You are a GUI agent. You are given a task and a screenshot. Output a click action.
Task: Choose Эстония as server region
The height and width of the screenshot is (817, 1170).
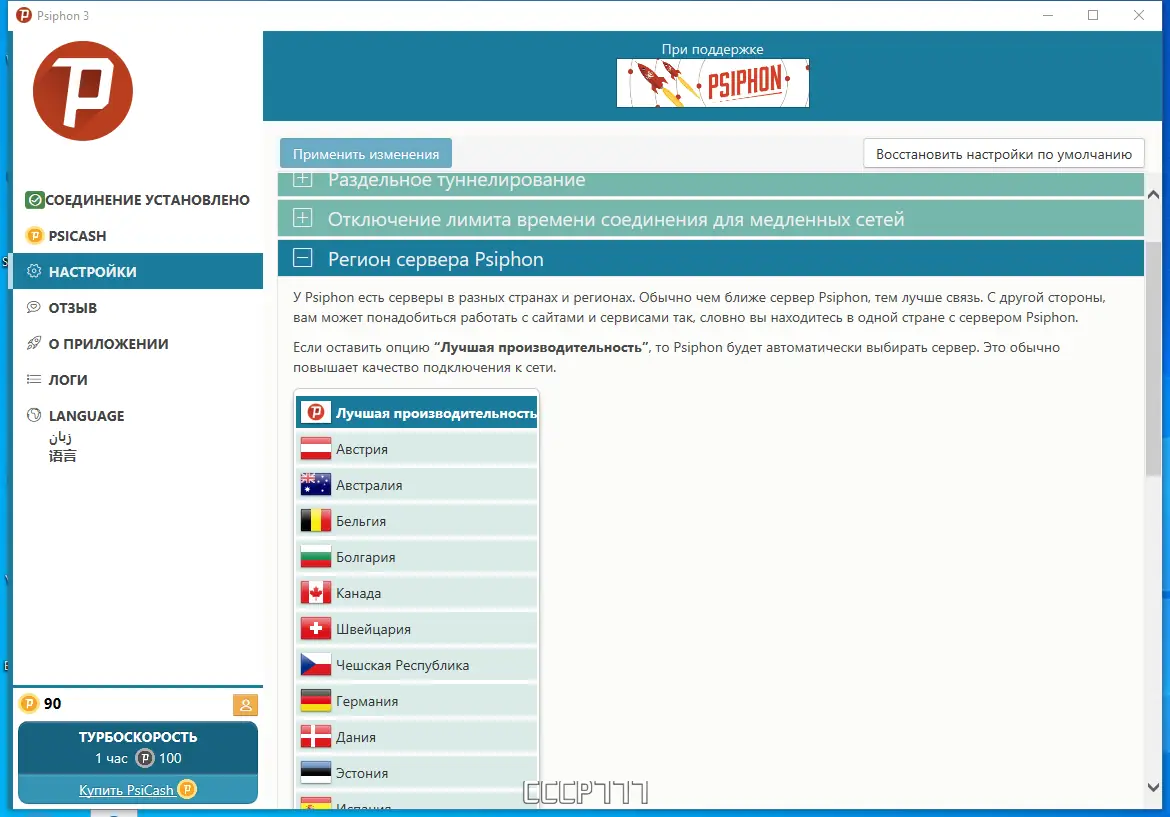pyautogui.click(x=417, y=773)
